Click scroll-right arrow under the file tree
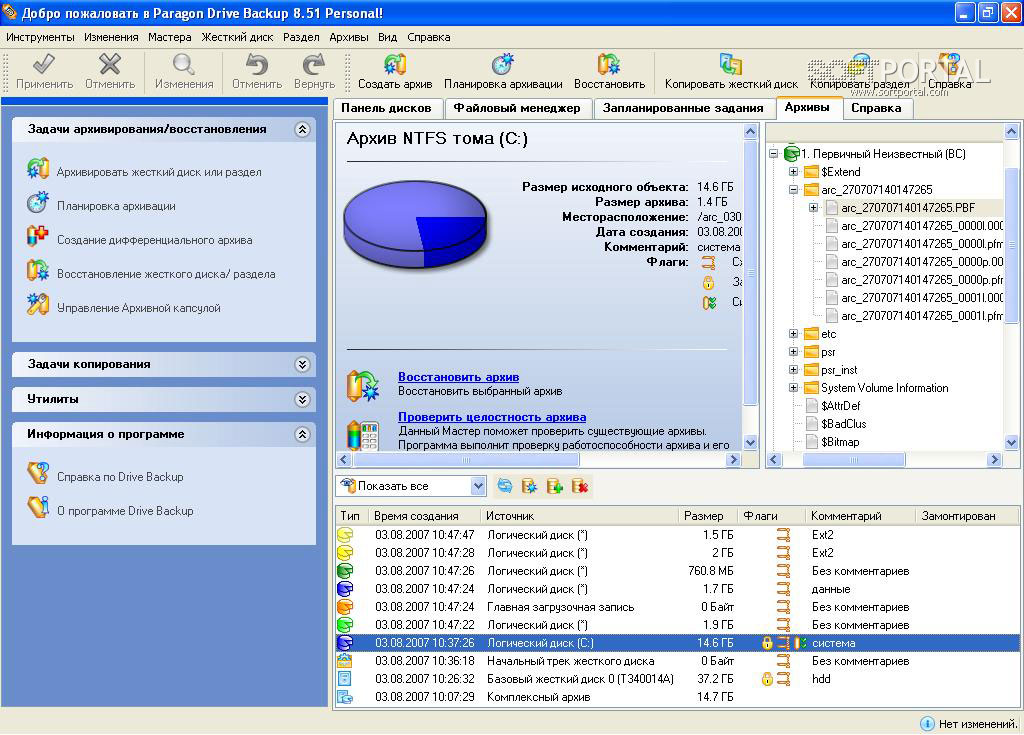This screenshot has height=735, width=1024. [994, 460]
